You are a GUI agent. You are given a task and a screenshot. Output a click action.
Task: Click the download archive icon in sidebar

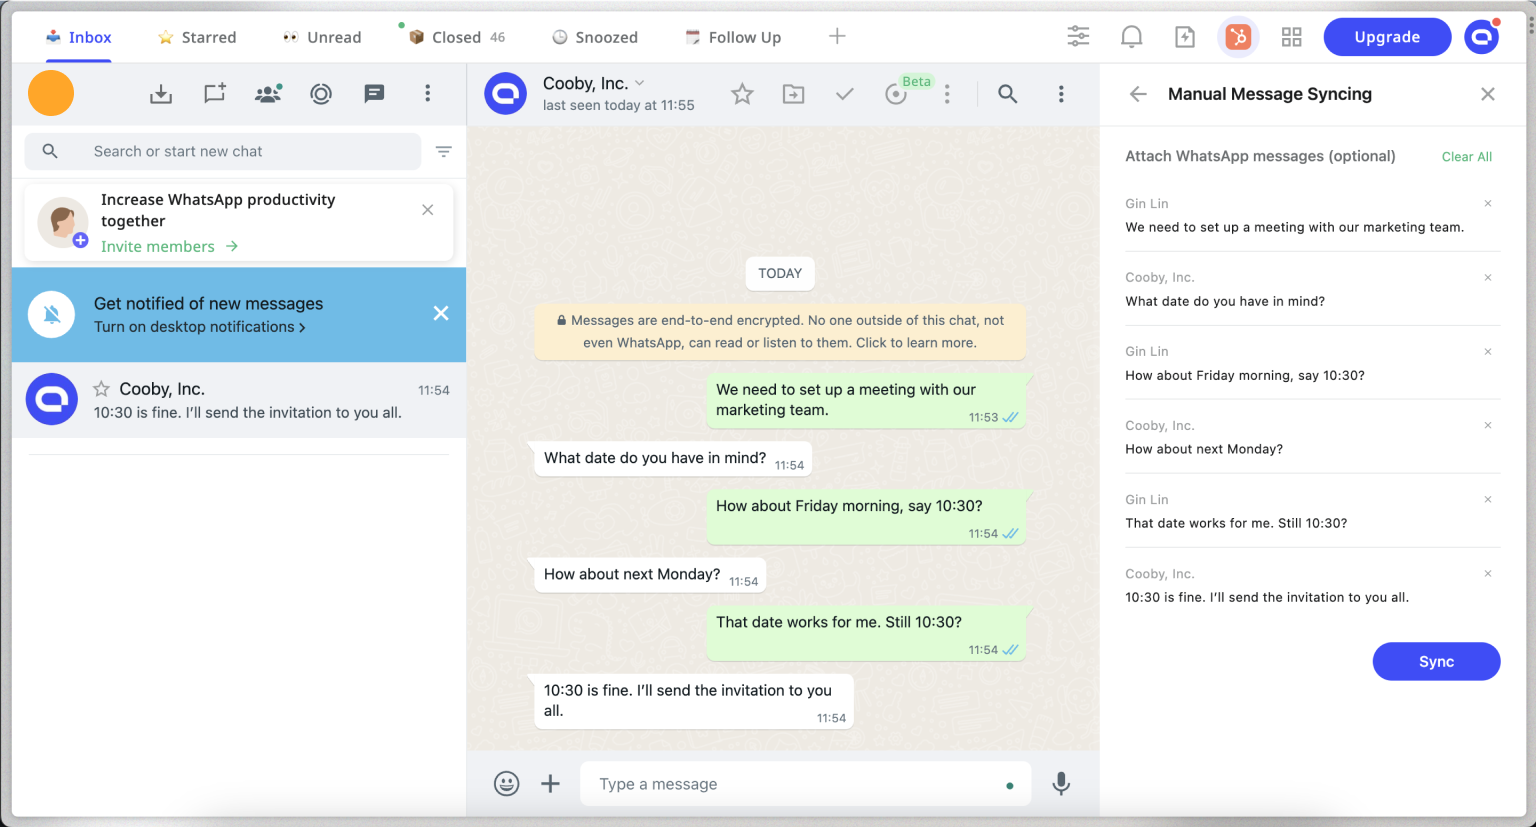point(161,94)
